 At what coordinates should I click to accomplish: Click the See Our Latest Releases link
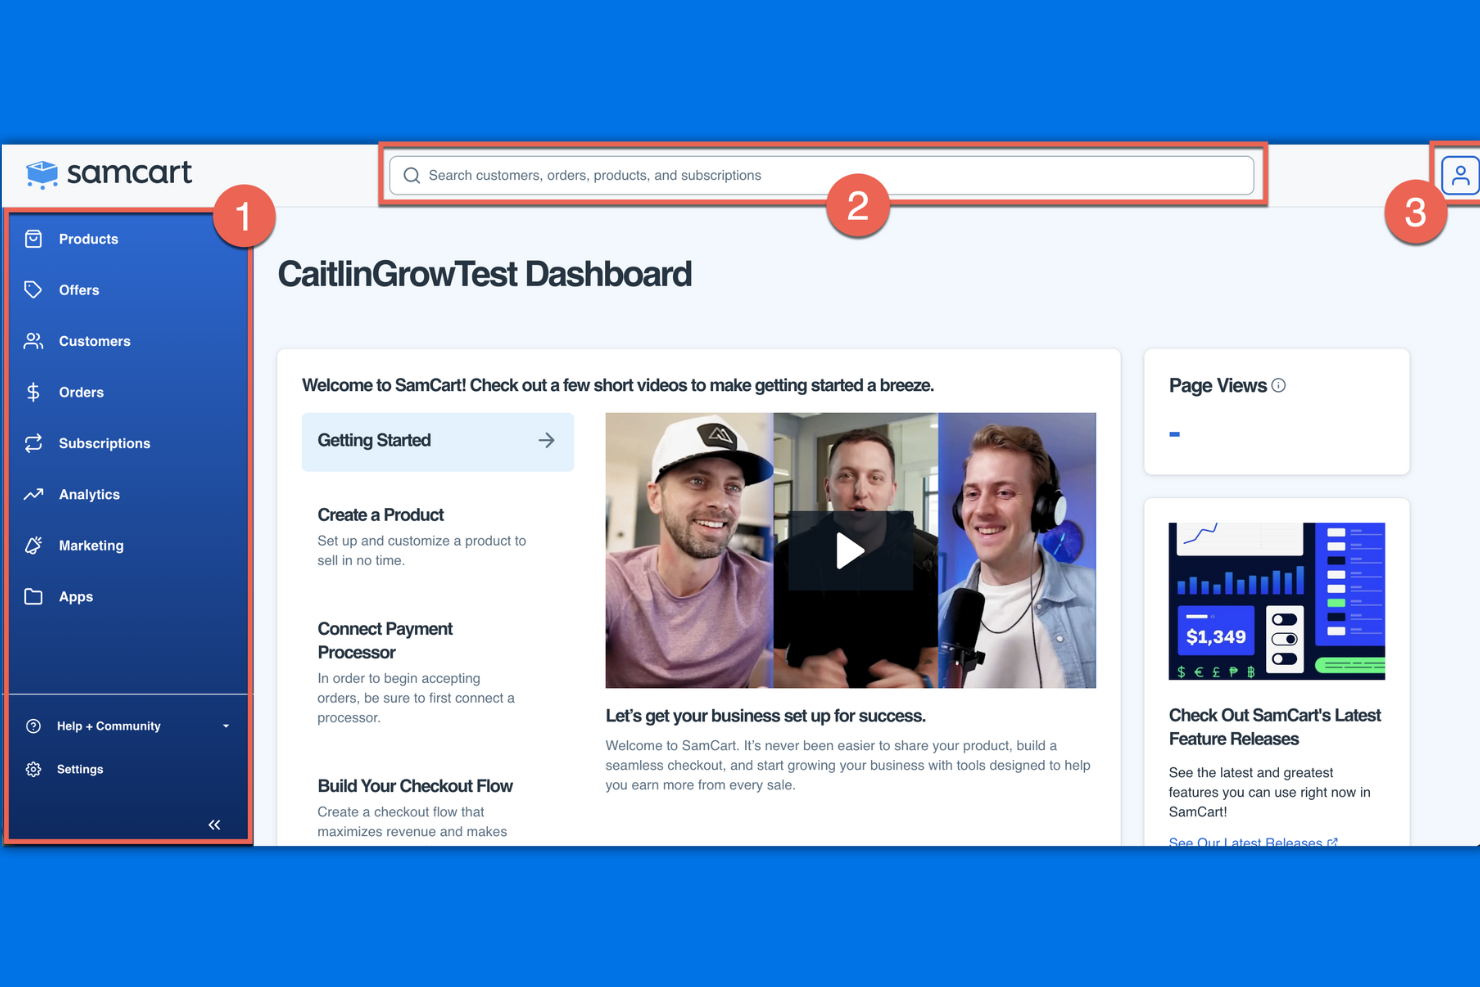(x=1246, y=842)
